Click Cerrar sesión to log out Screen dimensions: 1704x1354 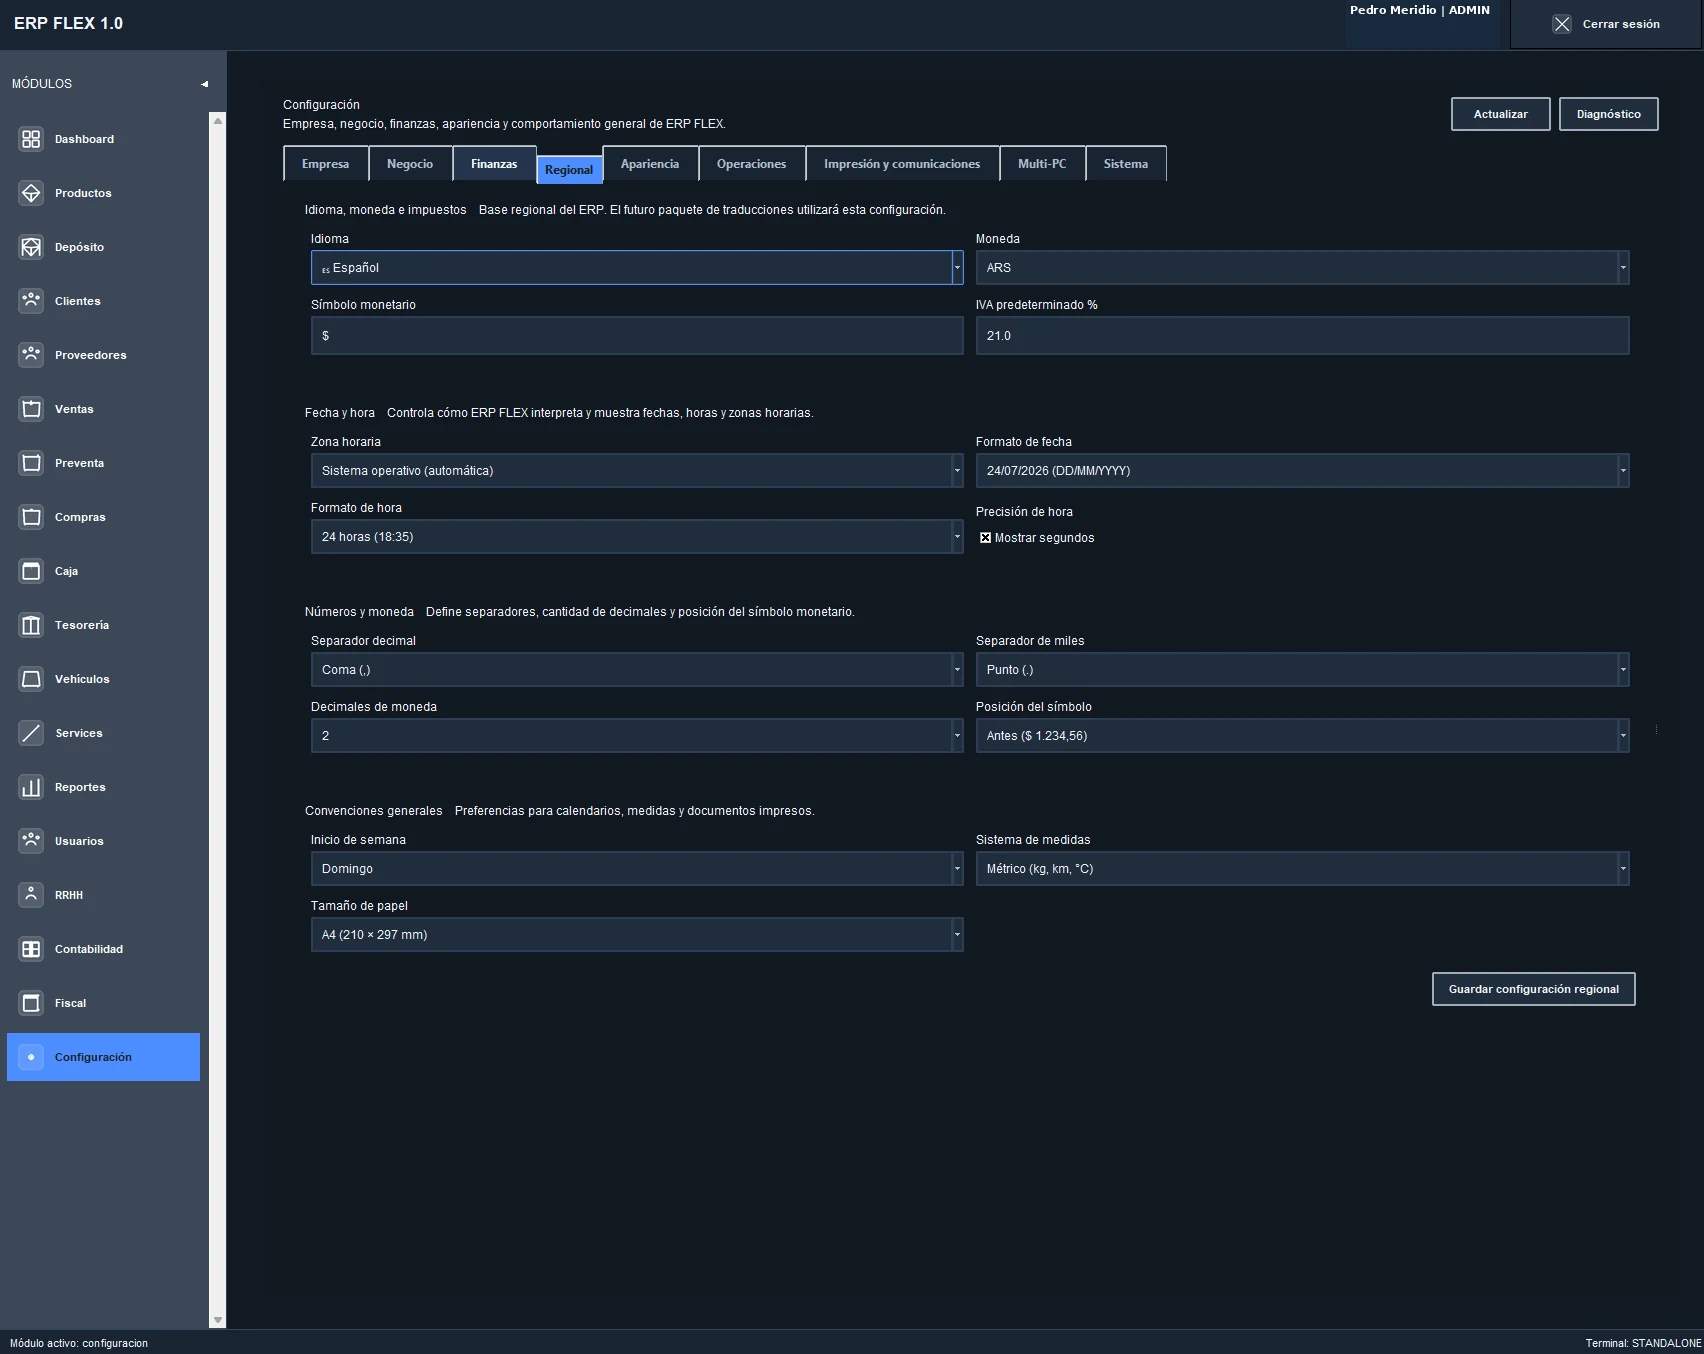(x=1606, y=24)
